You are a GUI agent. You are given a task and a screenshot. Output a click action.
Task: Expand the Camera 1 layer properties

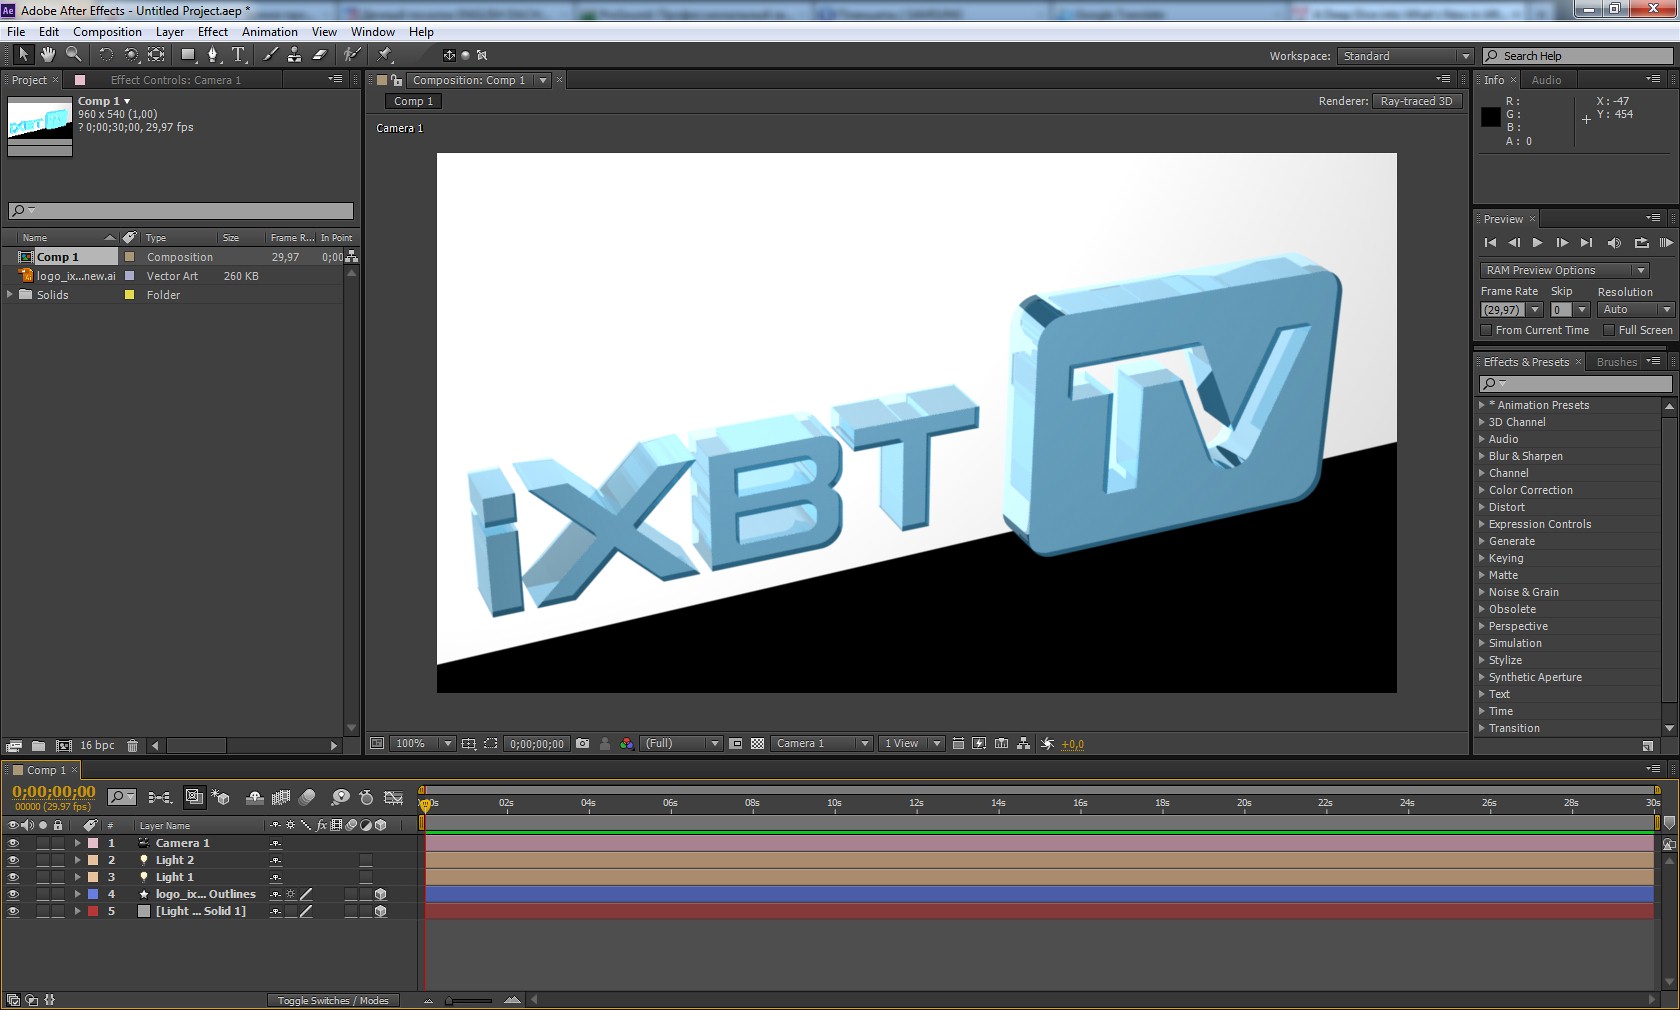click(77, 843)
